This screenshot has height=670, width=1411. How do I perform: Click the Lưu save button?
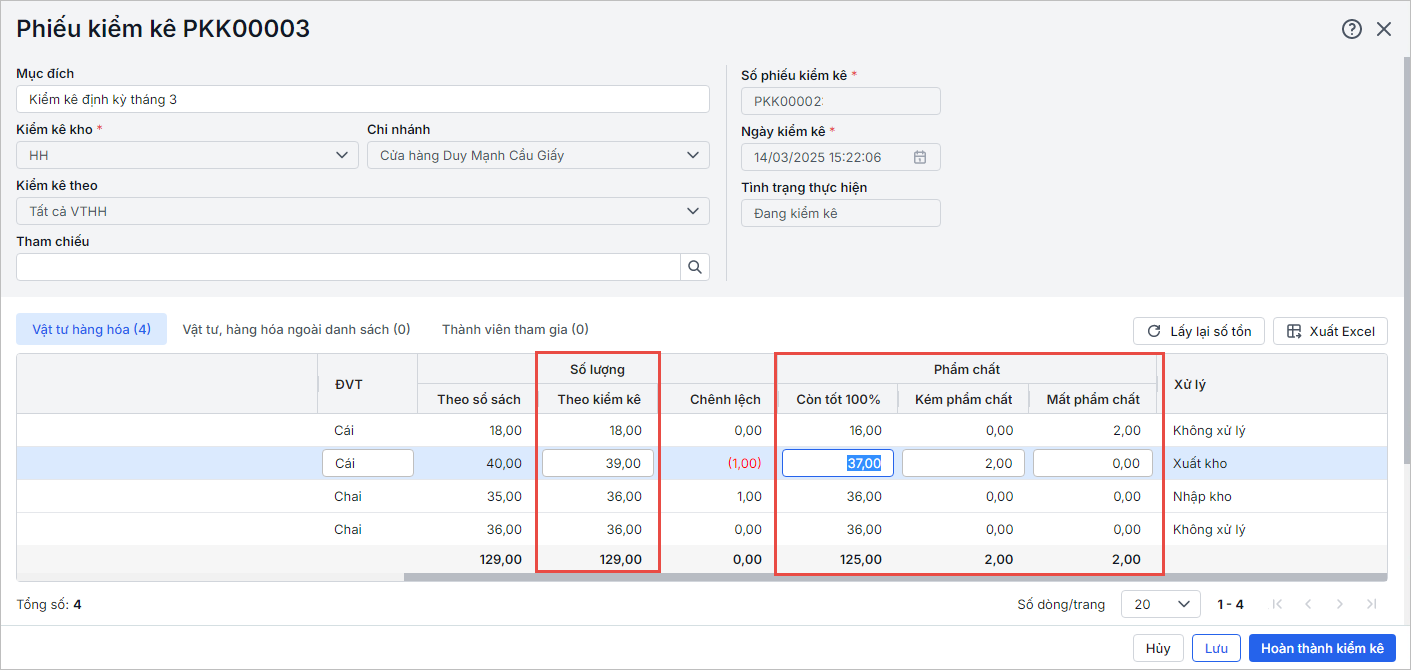click(x=1216, y=648)
